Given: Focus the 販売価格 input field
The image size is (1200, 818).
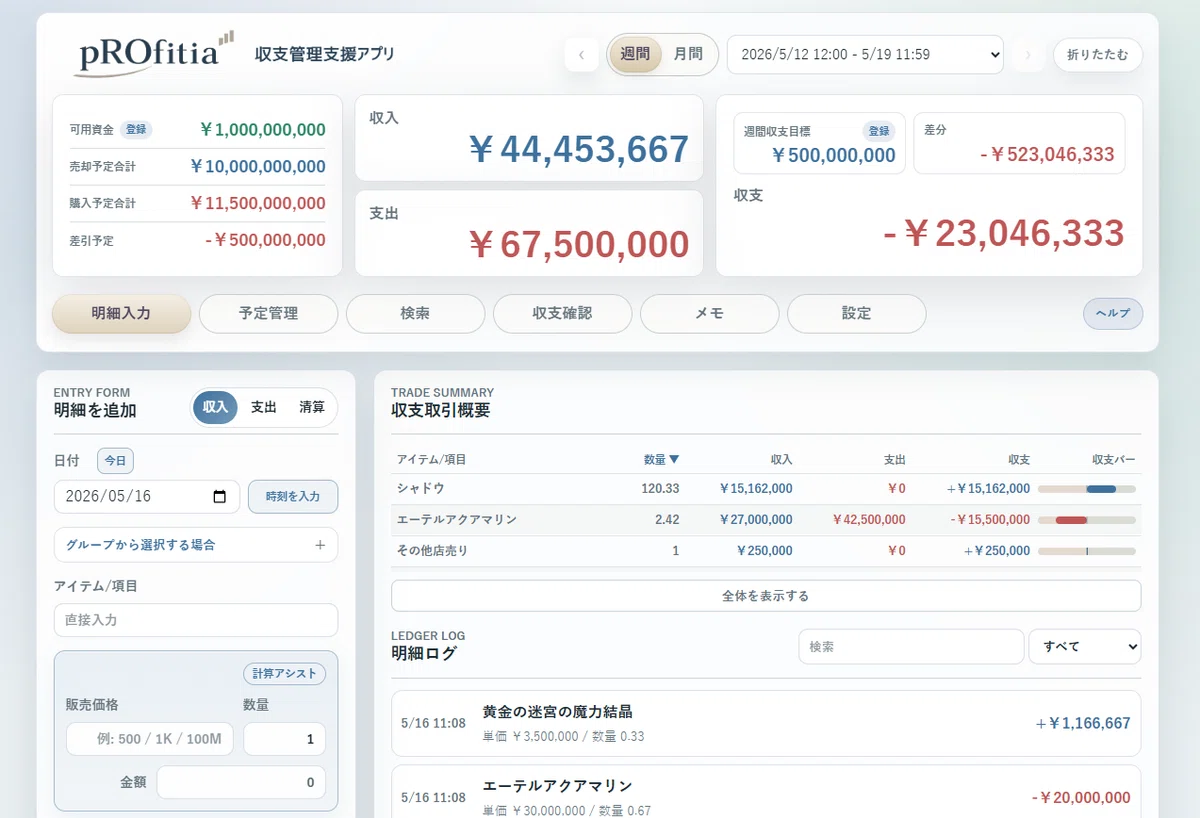Looking at the screenshot, I should click(x=150, y=739).
